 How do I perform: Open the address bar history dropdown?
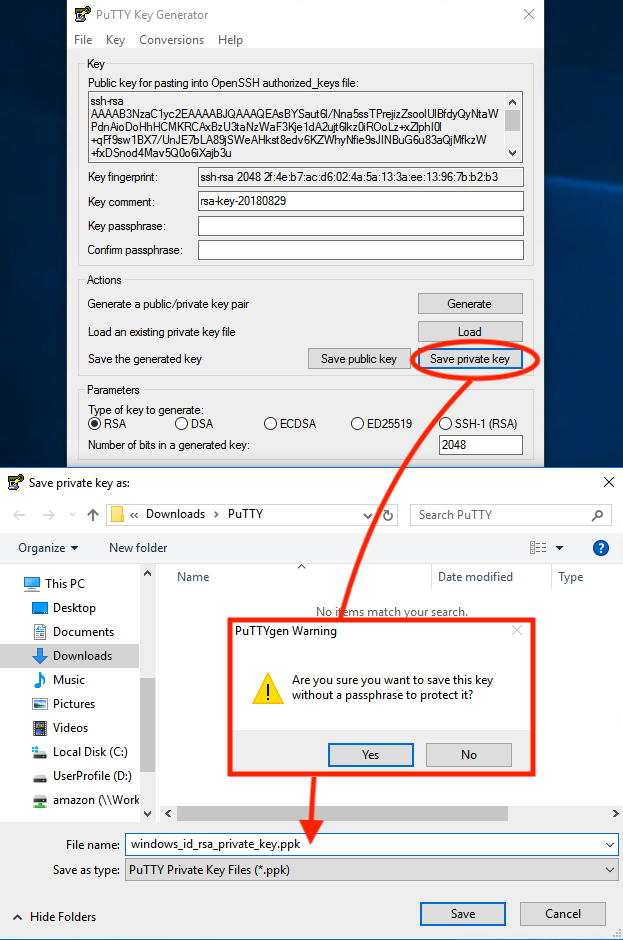click(368, 515)
